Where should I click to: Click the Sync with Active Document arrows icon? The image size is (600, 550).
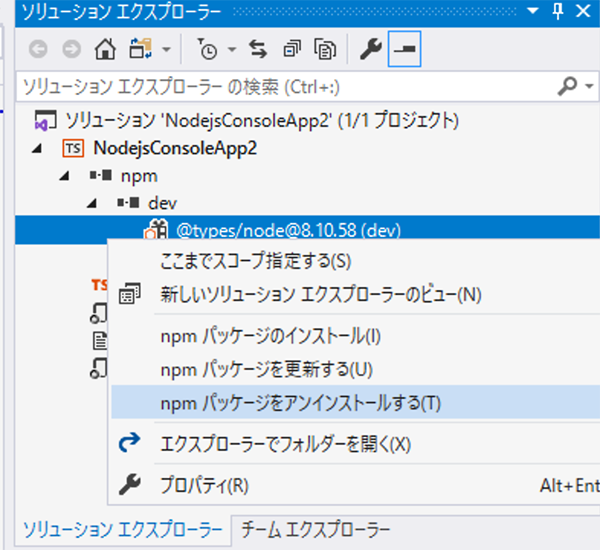[258, 49]
